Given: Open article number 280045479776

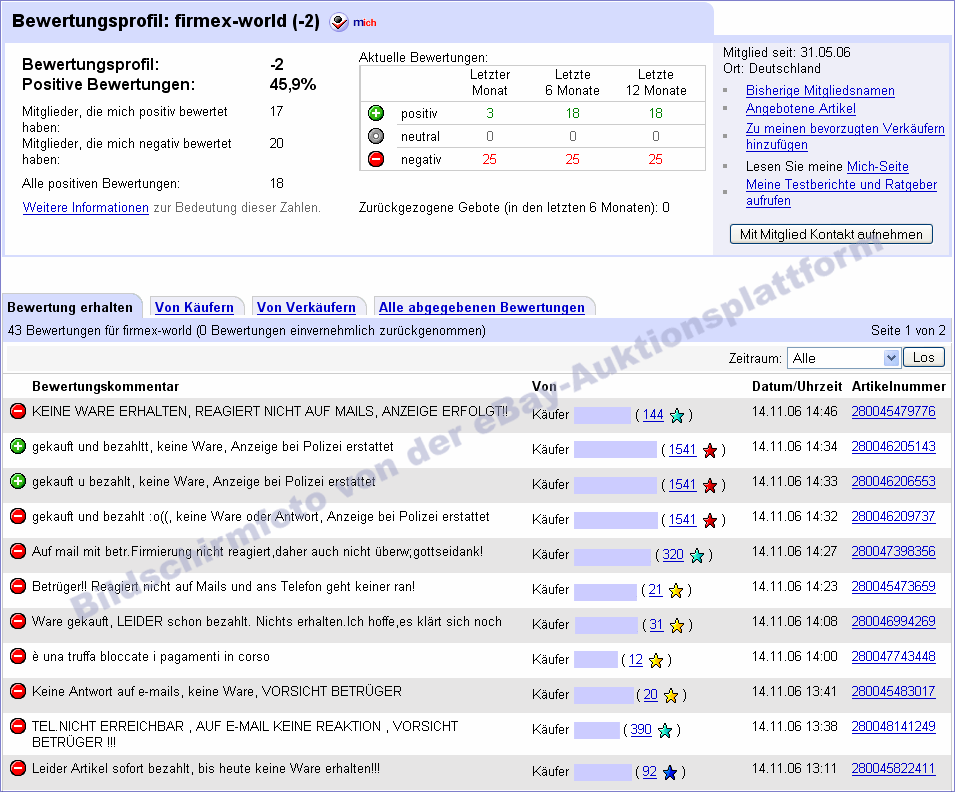Looking at the screenshot, I should pos(893,411).
